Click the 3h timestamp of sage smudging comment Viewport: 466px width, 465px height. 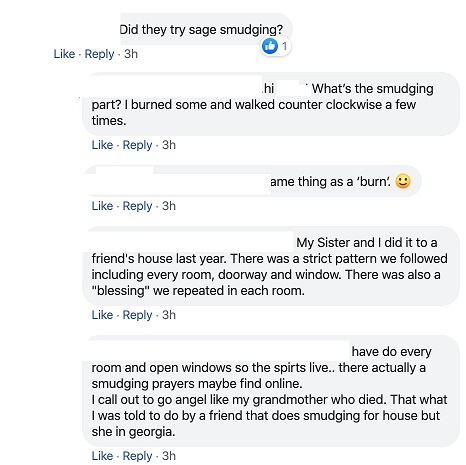pos(131,54)
